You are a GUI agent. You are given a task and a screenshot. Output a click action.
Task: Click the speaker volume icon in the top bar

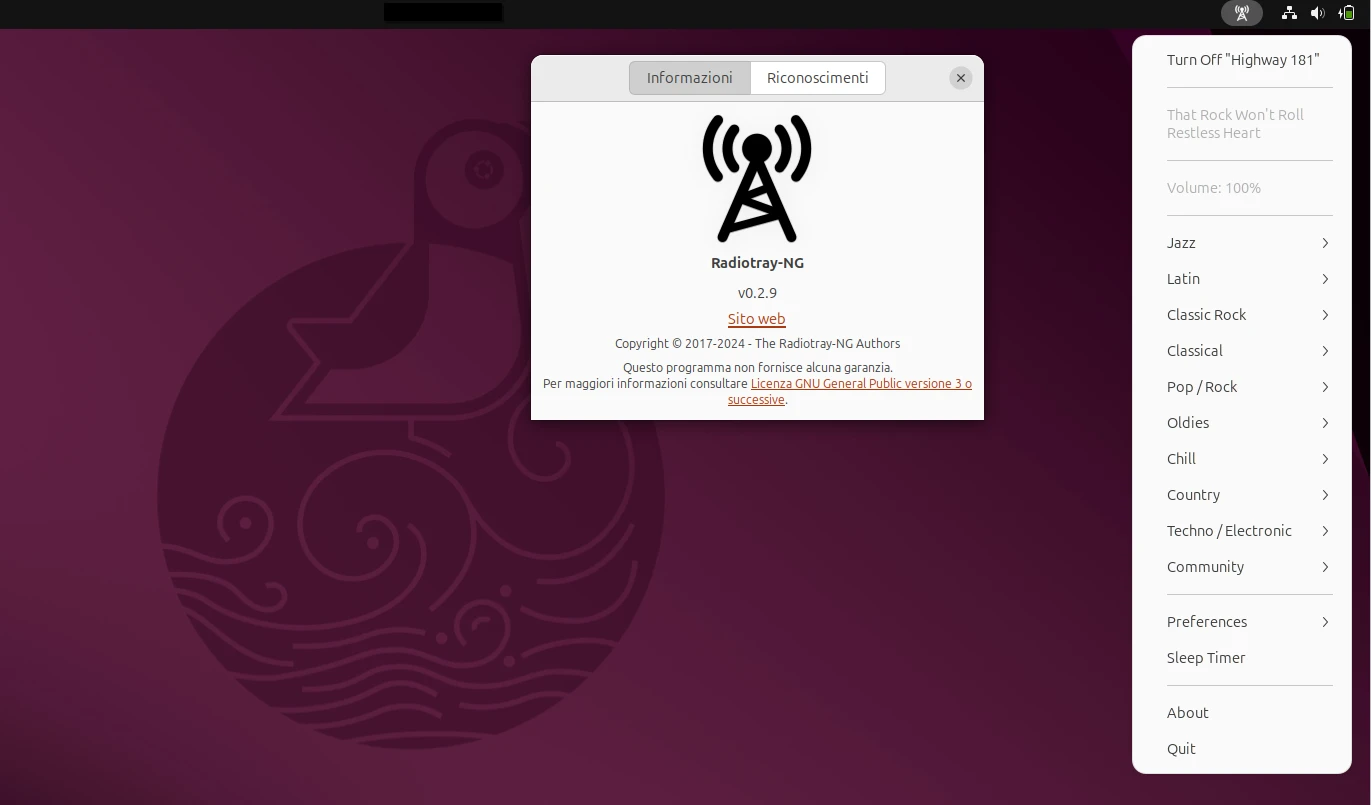coord(1317,13)
